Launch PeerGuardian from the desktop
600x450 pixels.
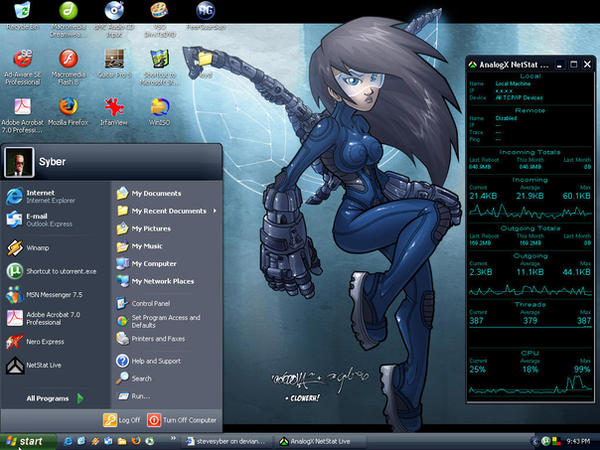205,11
